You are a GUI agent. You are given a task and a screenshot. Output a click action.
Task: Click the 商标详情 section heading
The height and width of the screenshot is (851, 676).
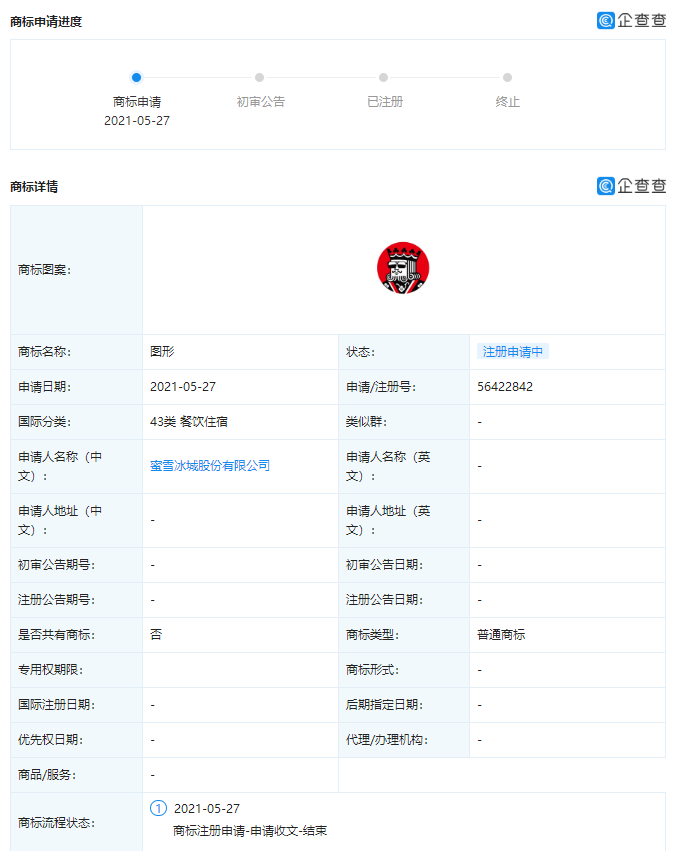(x=34, y=187)
